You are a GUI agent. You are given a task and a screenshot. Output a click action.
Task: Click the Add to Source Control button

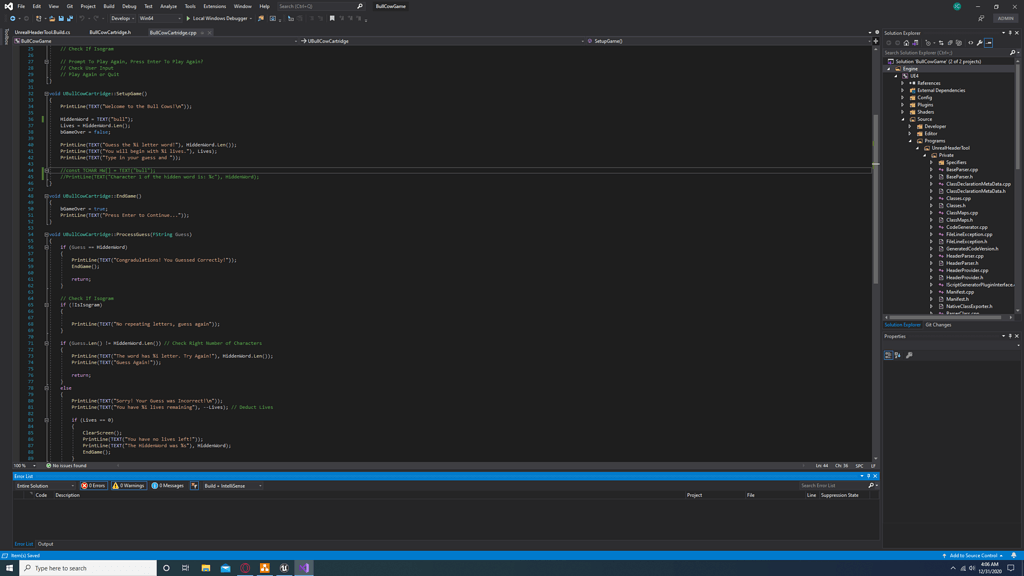click(x=975, y=554)
